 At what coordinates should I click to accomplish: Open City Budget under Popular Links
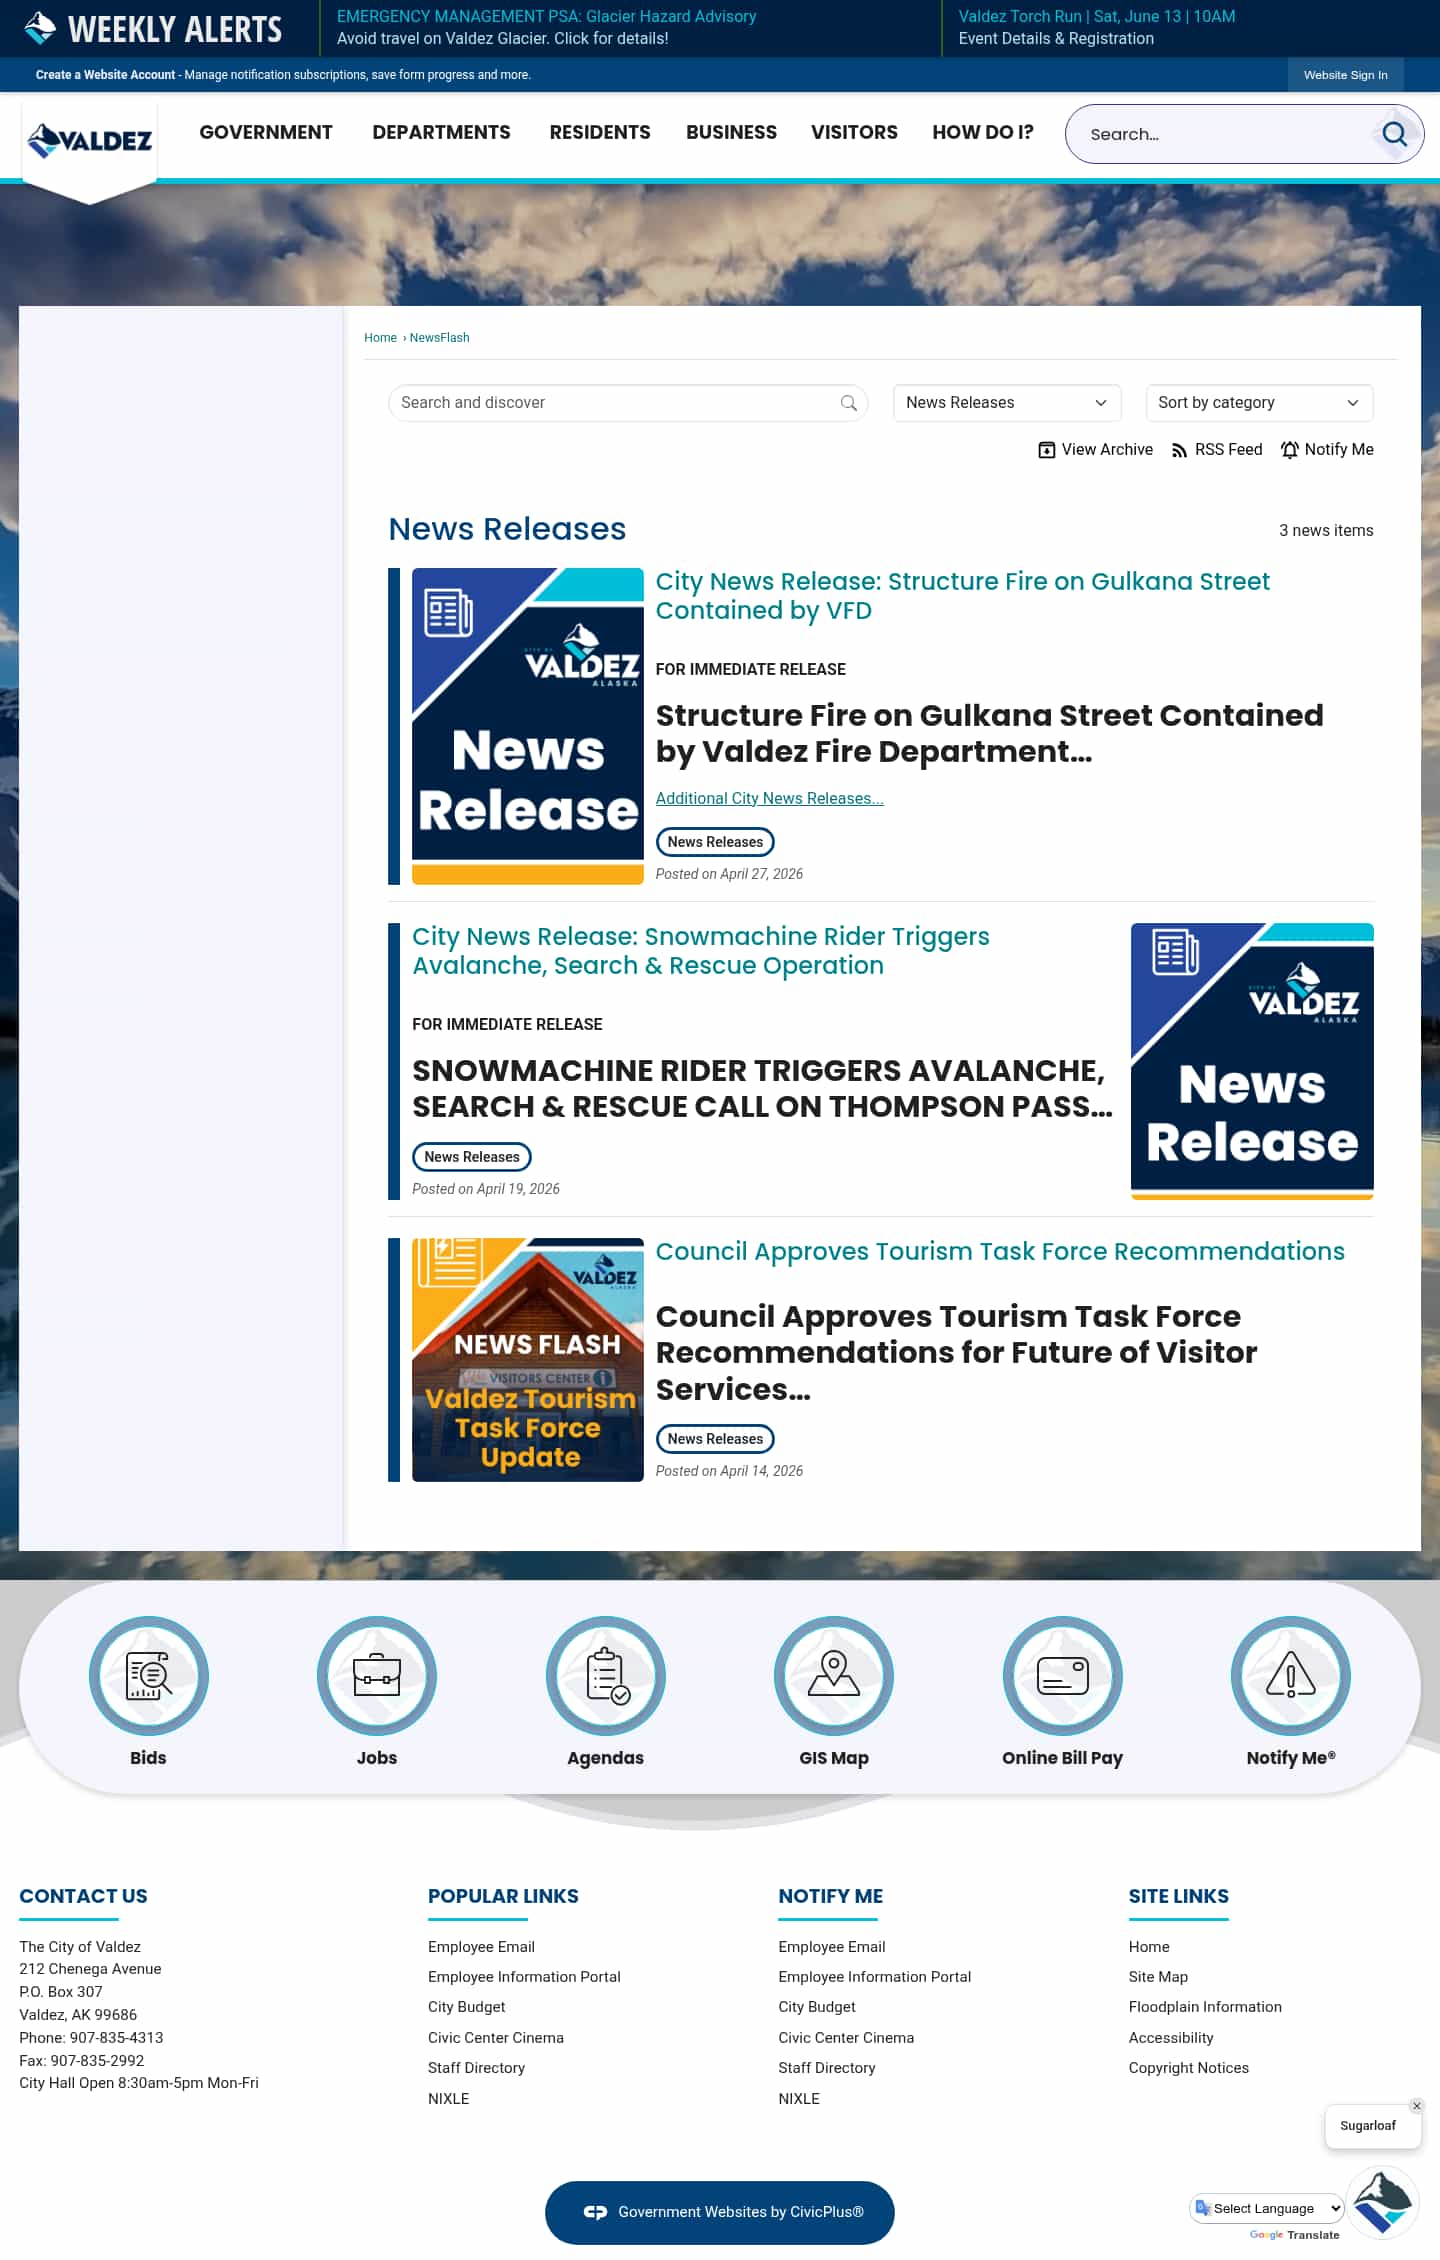click(466, 2007)
